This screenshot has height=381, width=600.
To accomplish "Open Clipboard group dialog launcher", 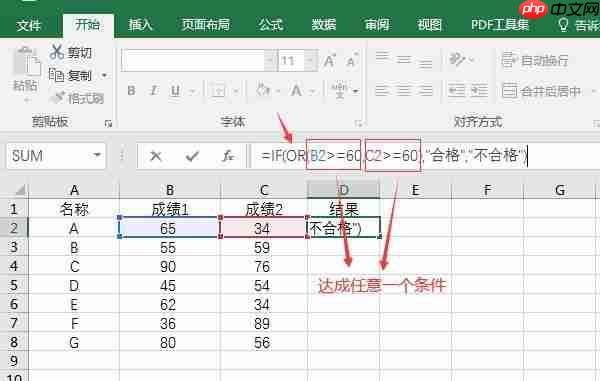I will click(108, 123).
